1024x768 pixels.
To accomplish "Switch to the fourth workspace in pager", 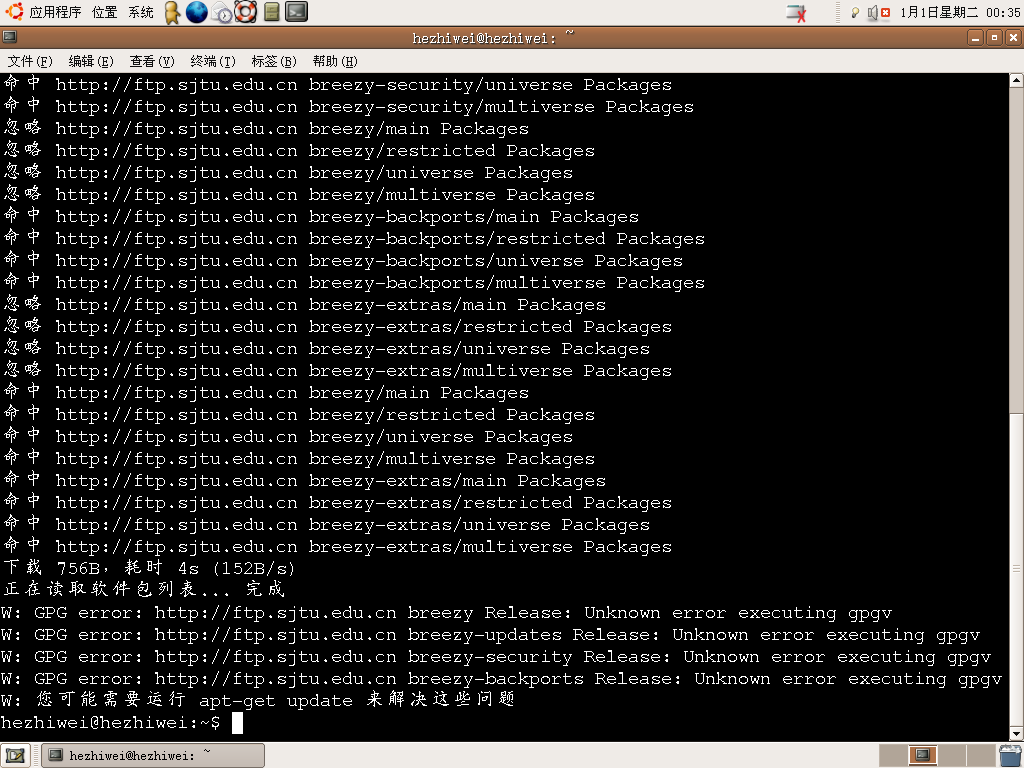I will pyautogui.click(x=981, y=756).
